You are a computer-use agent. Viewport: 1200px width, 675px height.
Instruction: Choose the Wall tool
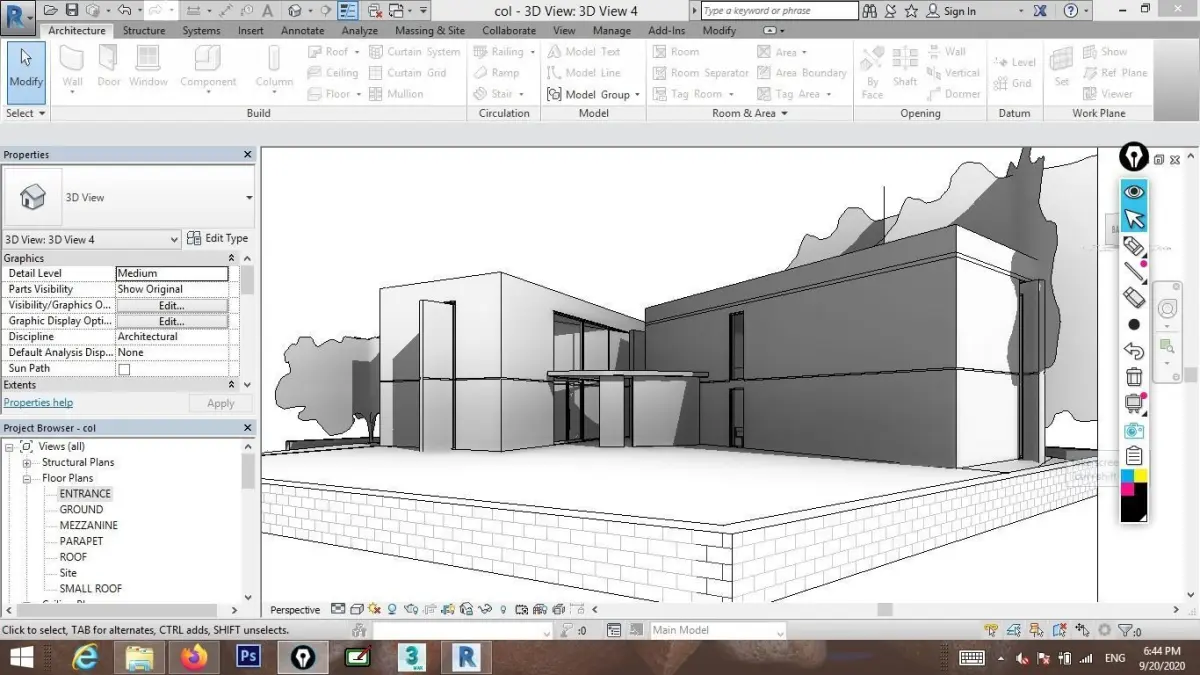tap(72, 70)
